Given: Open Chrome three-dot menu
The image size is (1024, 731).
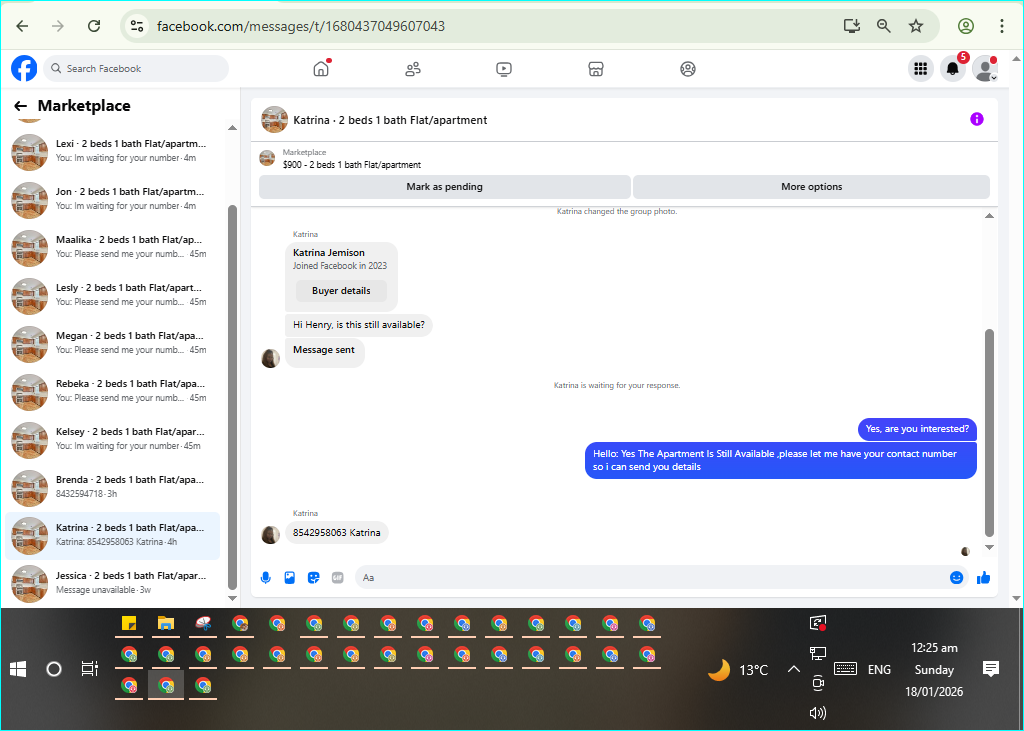Looking at the screenshot, I should pyautogui.click(x=1002, y=26).
